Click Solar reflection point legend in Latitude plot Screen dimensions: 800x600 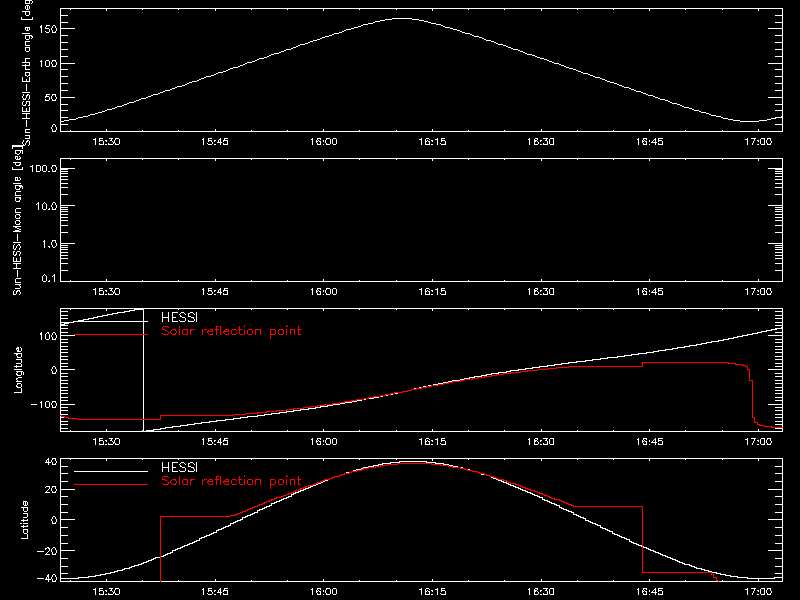click(x=231, y=481)
